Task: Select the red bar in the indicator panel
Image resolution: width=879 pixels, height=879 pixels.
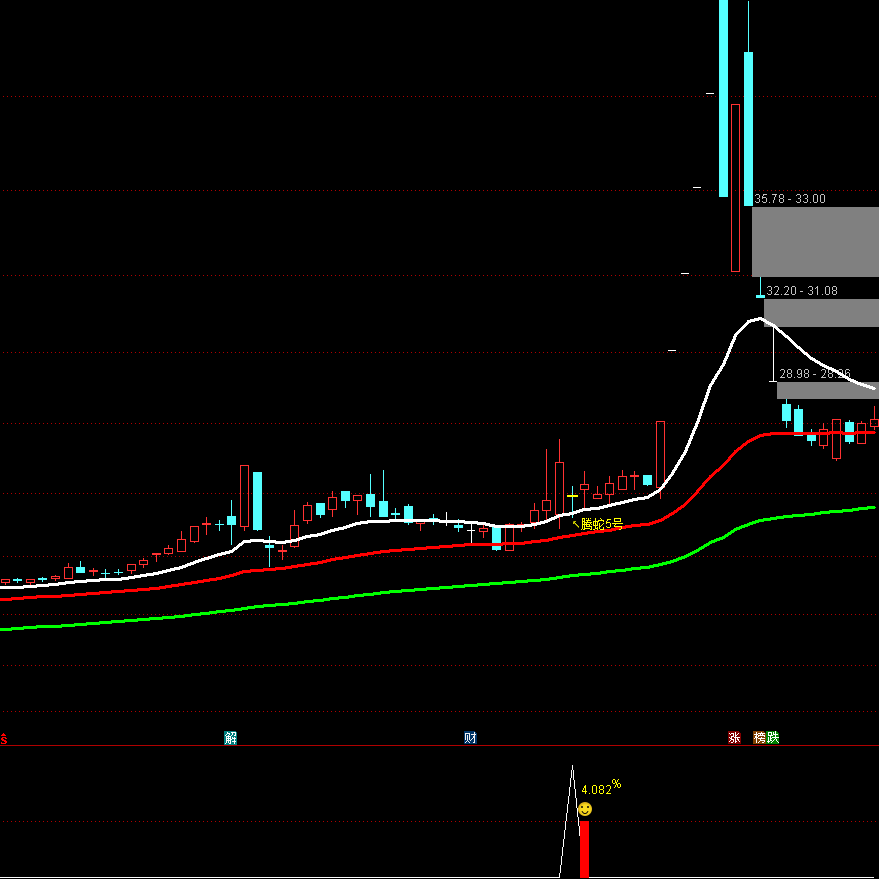Action: coord(584,848)
